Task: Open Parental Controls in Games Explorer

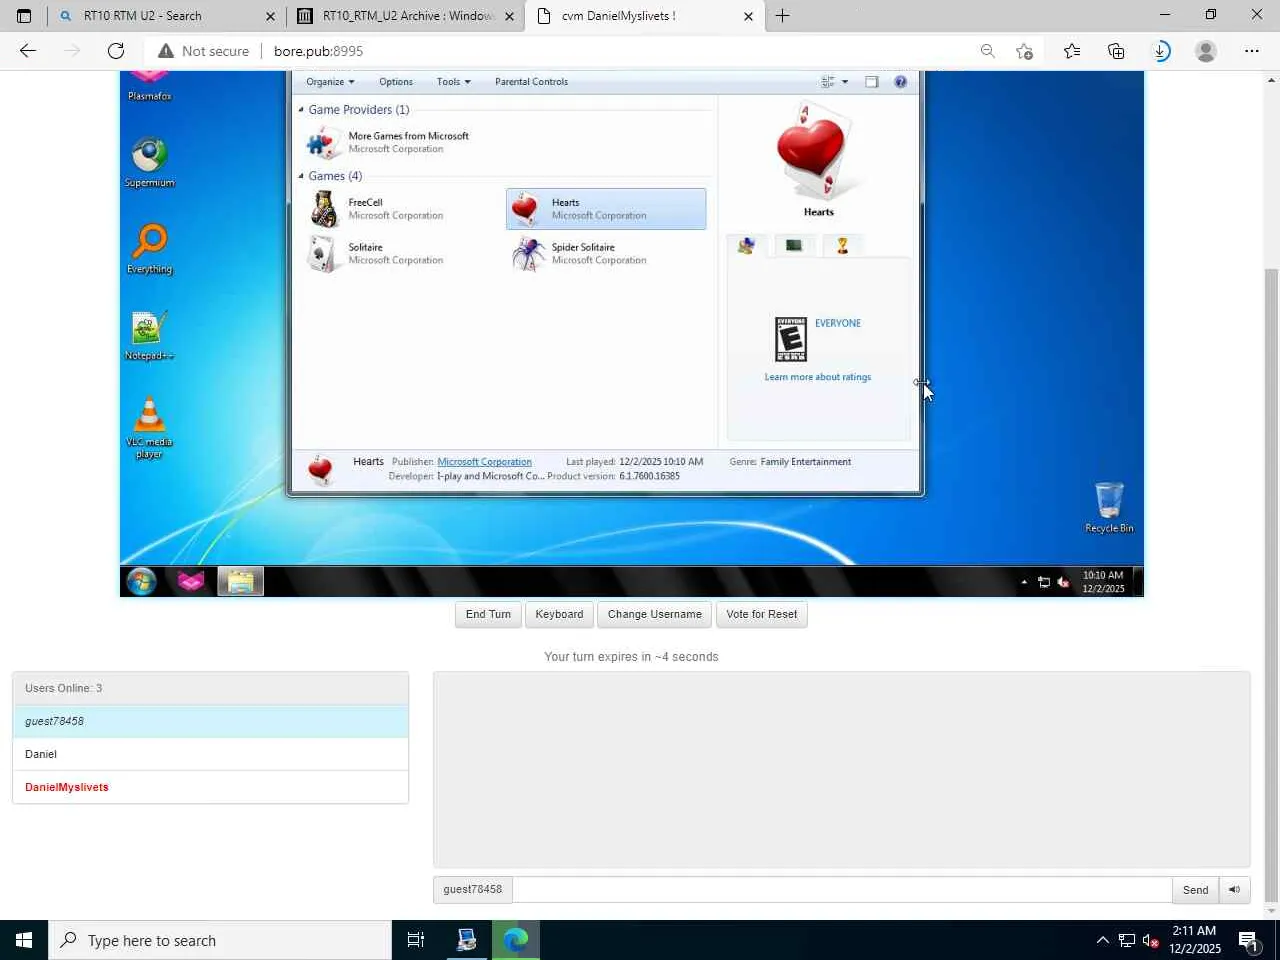Action: pyautogui.click(x=531, y=82)
